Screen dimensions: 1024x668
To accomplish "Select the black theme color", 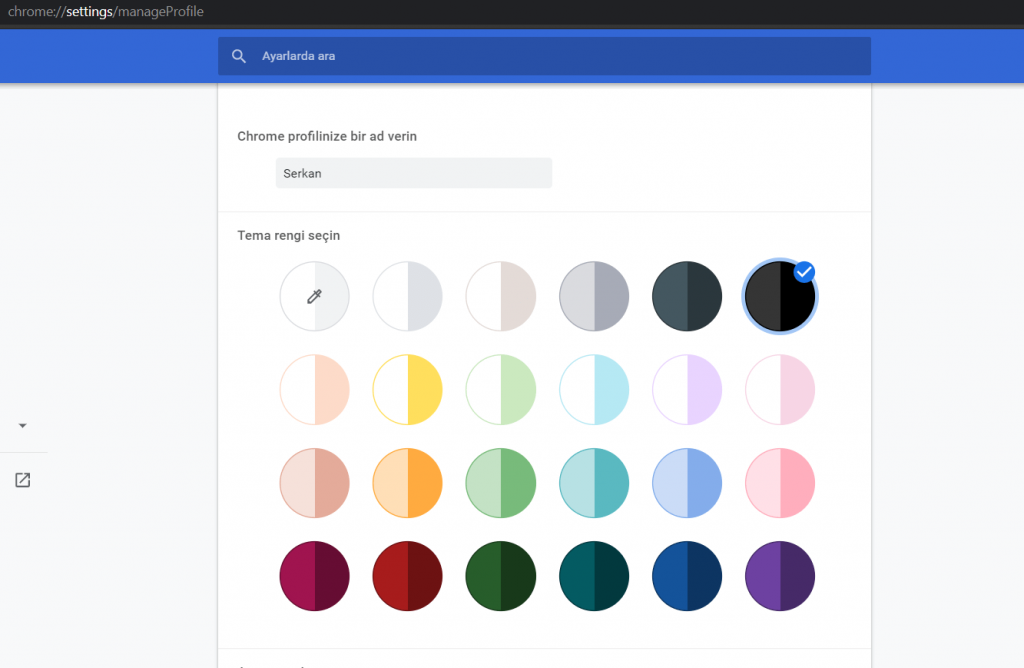I will click(778, 298).
